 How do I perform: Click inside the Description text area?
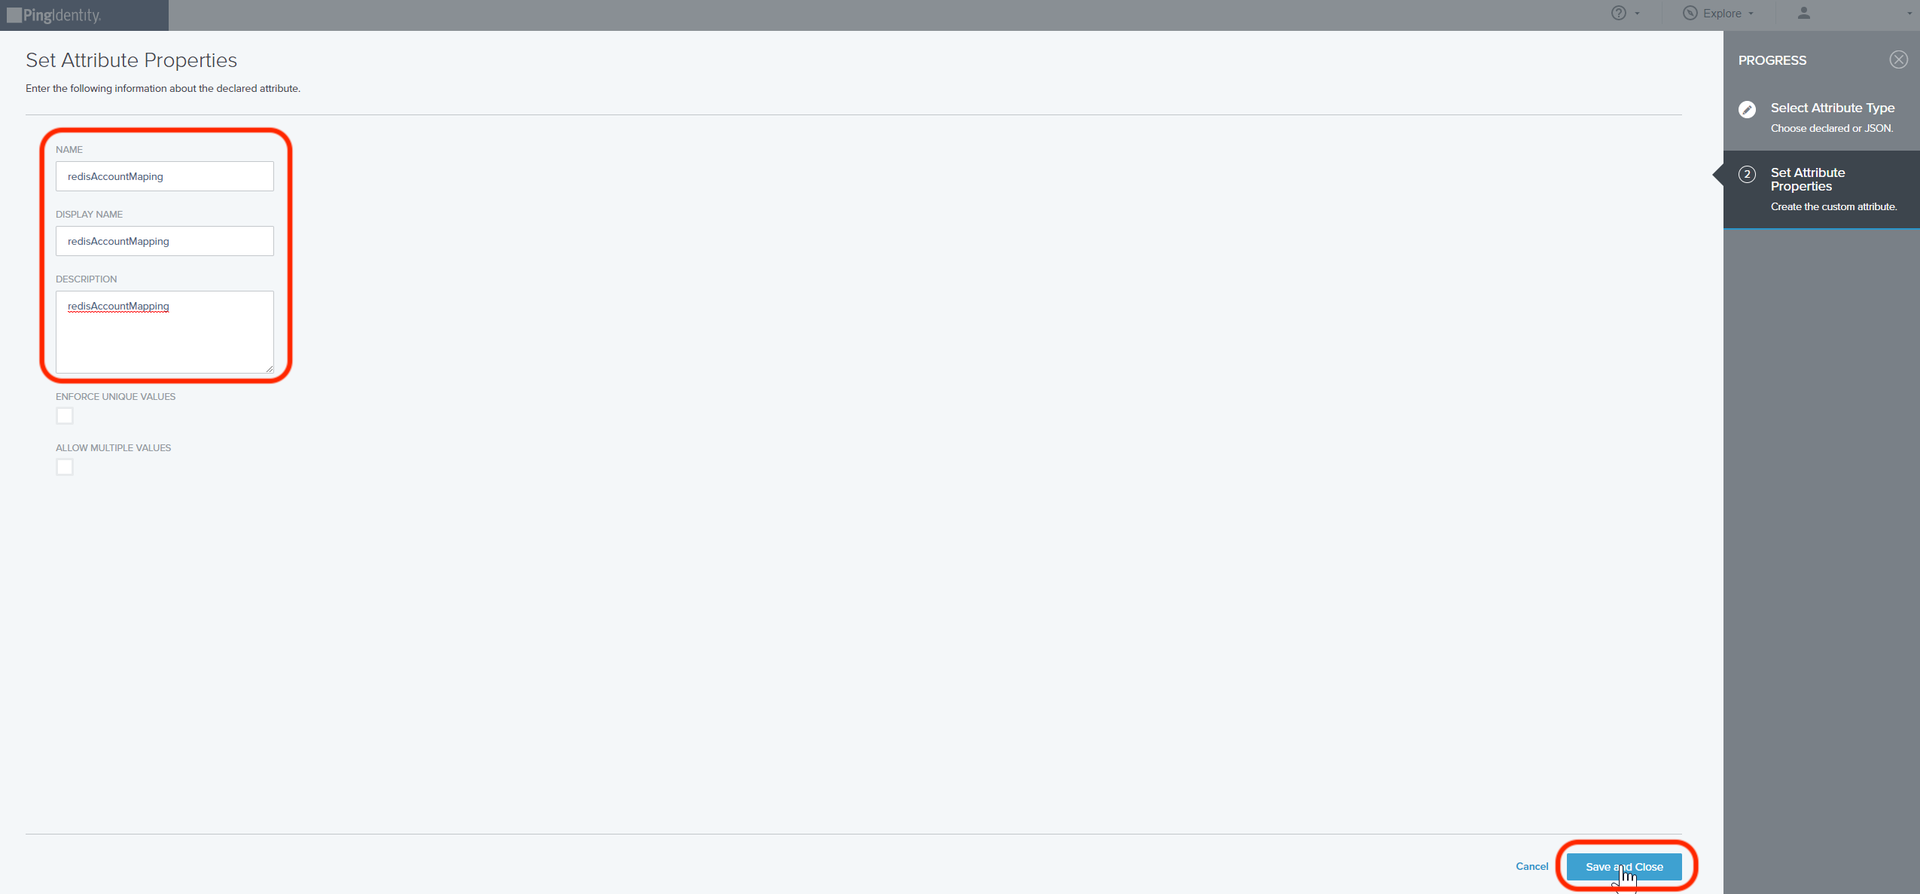[x=165, y=332]
